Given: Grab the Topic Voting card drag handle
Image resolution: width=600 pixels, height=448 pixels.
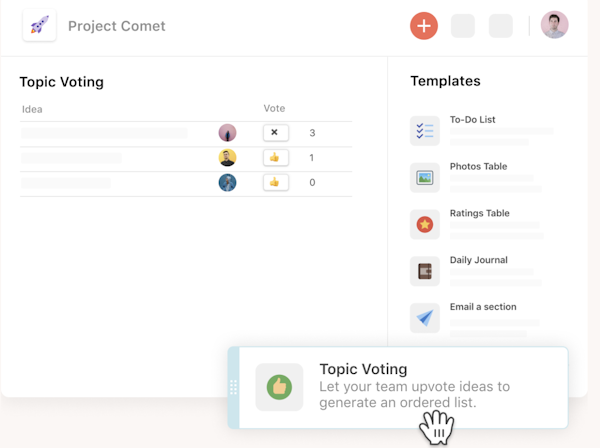Looking at the screenshot, I should coord(234,387).
